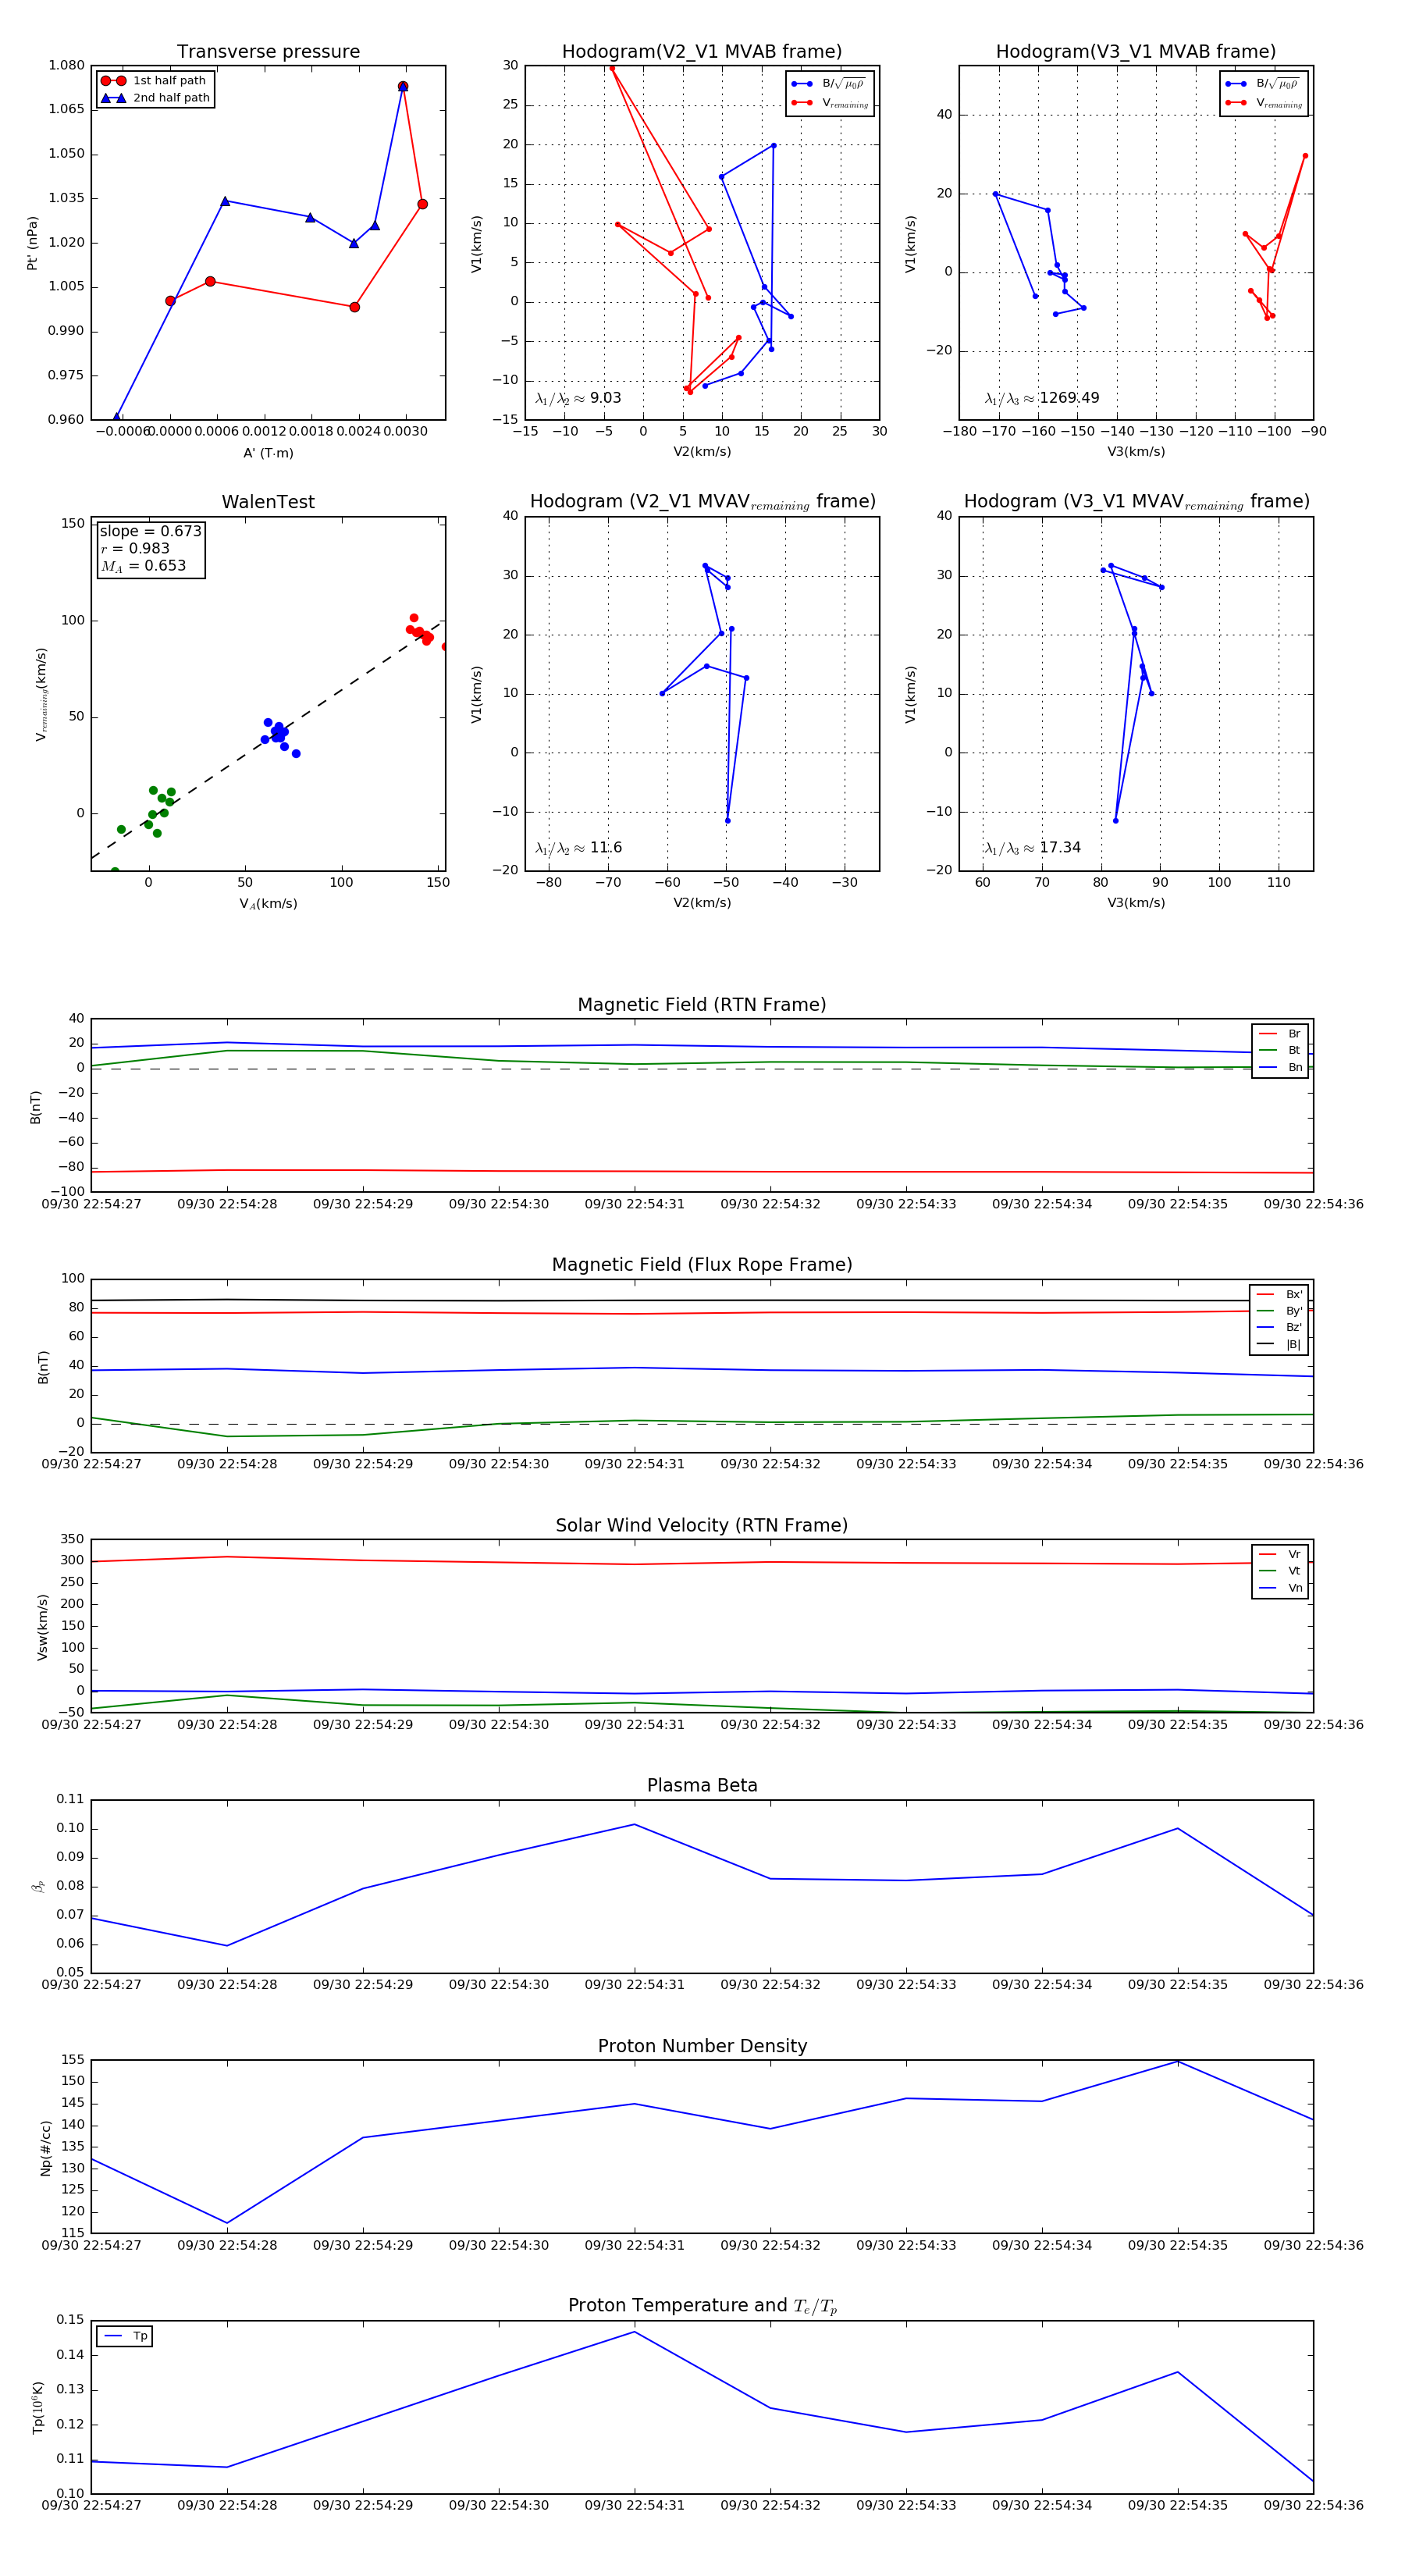Select the 'Magnetic Field (RTN Frame)' title

(702, 1005)
